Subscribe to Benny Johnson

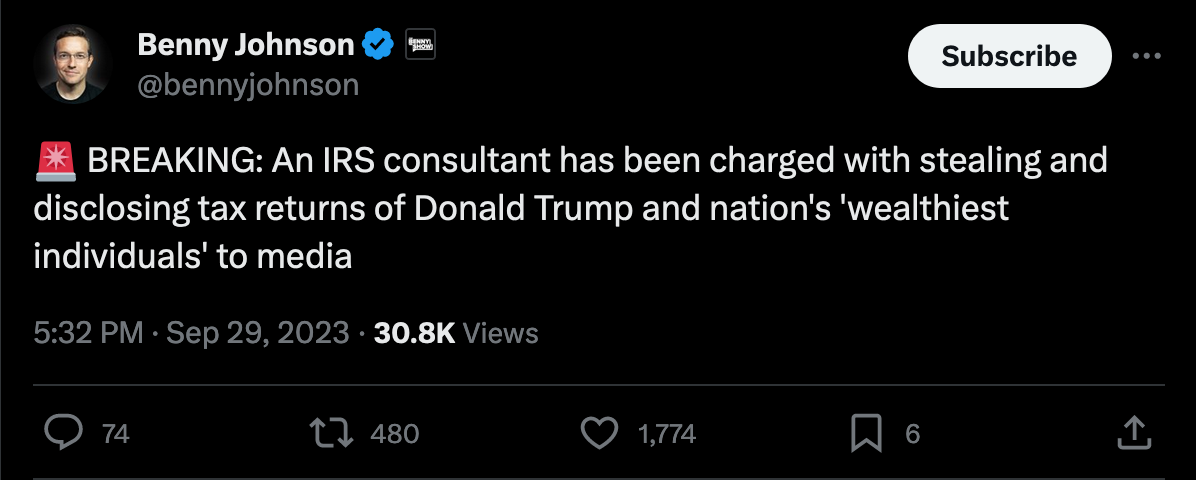click(x=1009, y=56)
